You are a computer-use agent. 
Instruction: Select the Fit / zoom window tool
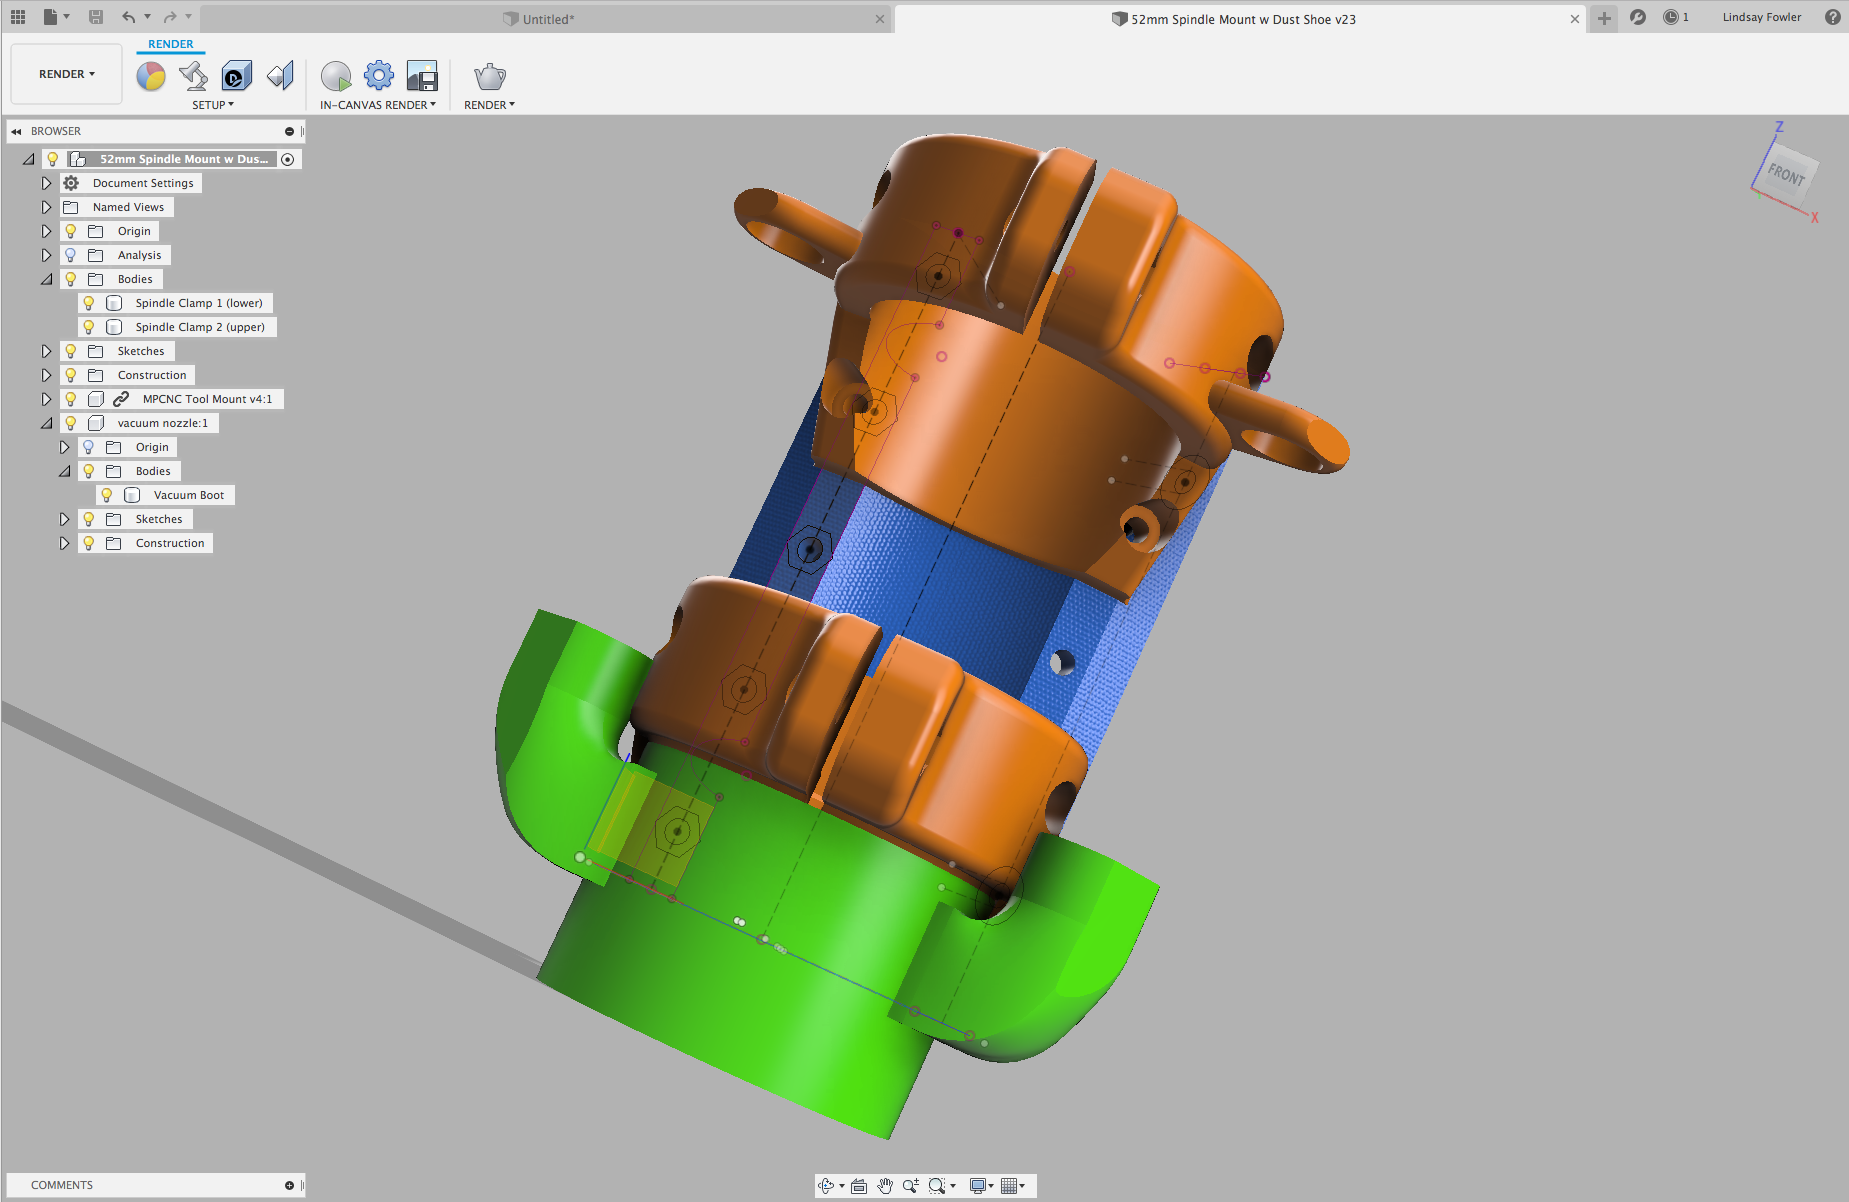pos(937,1186)
